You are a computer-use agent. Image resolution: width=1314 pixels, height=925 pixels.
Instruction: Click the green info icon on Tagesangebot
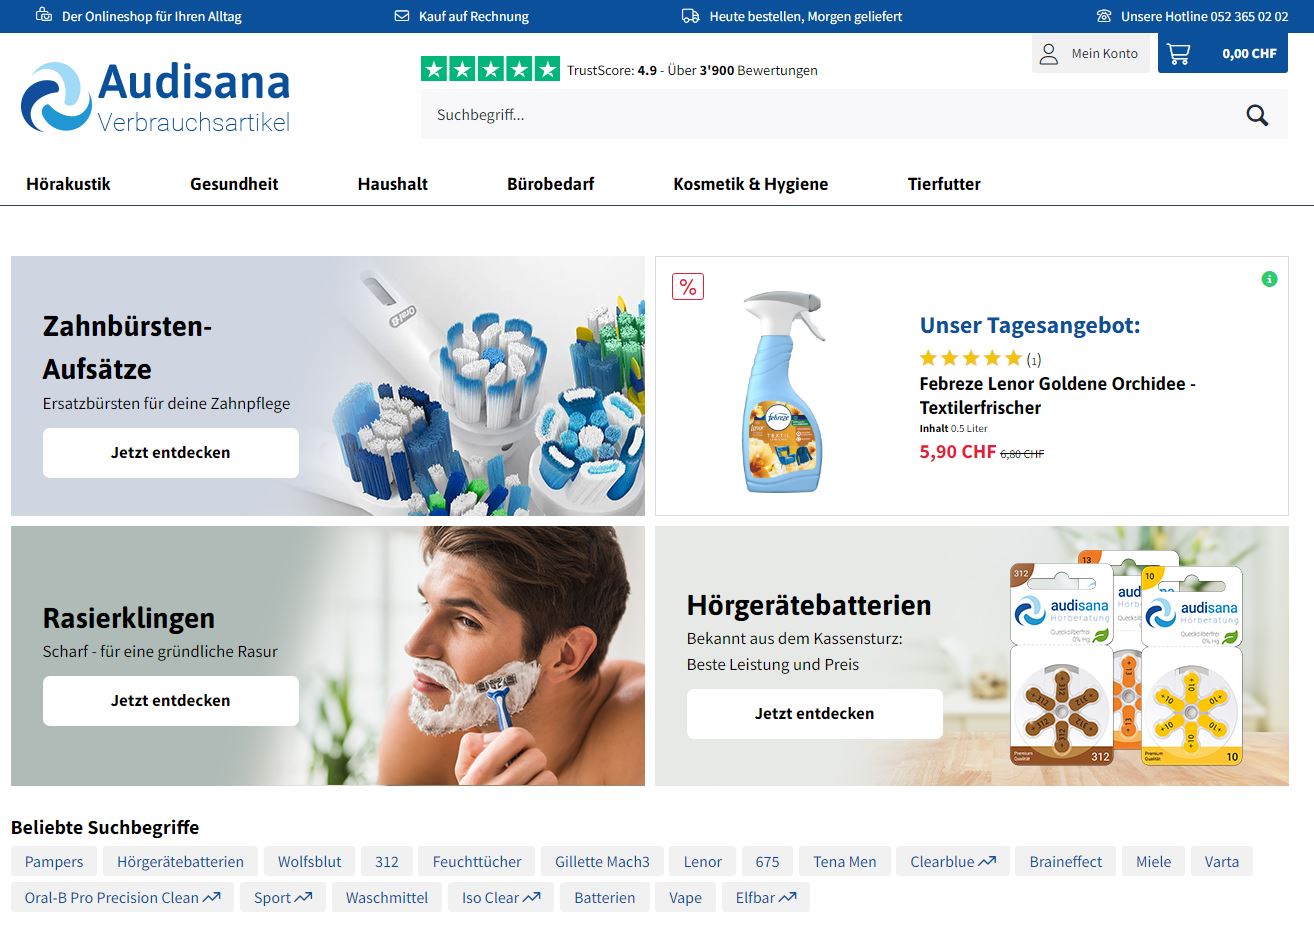(x=1269, y=279)
